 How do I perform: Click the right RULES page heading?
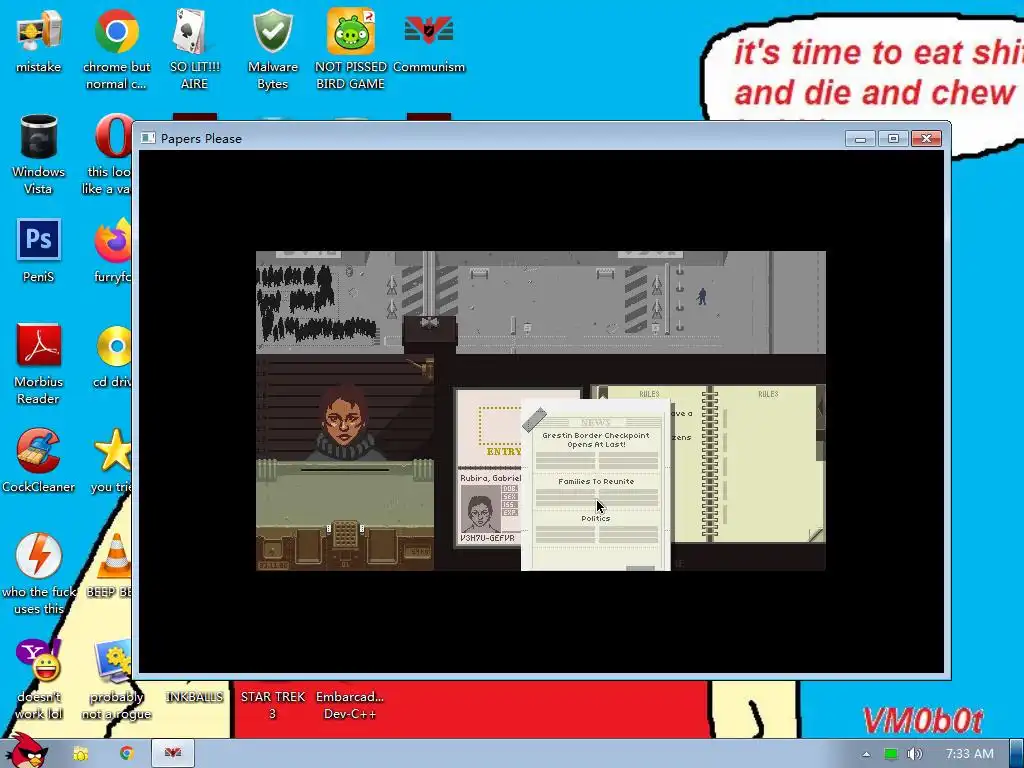(x=768, y=394)
